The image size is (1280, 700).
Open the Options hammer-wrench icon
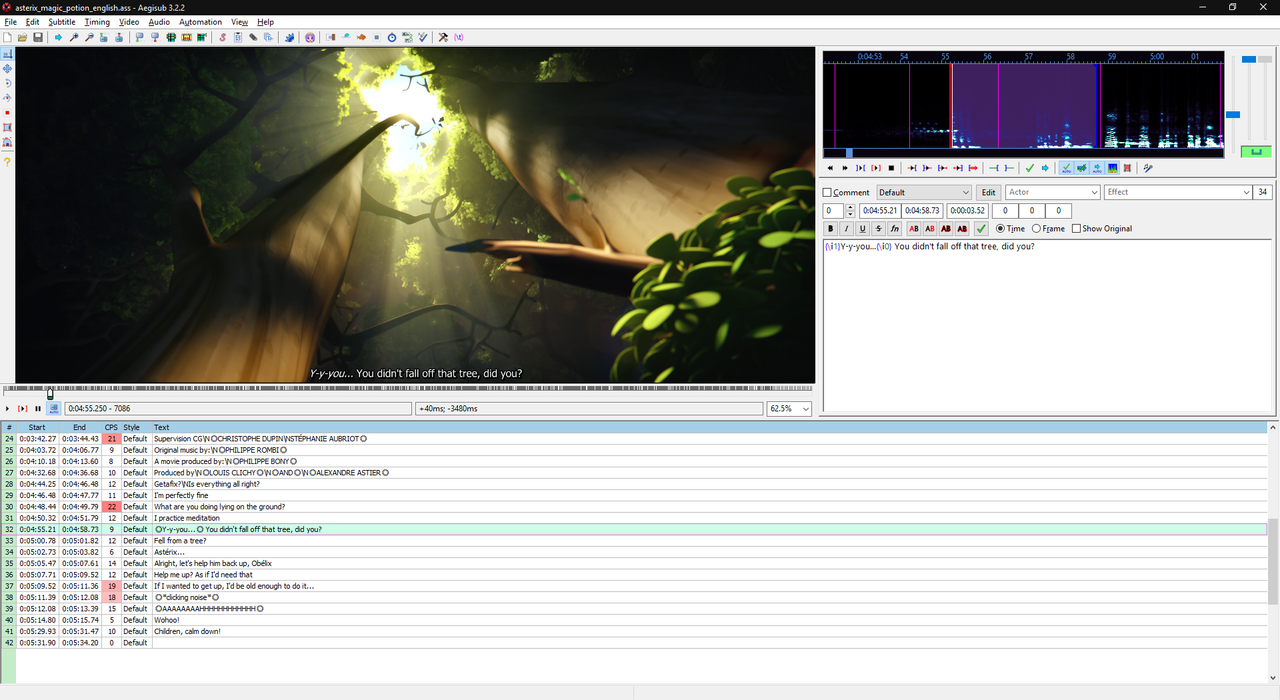(x=442, y=37)
